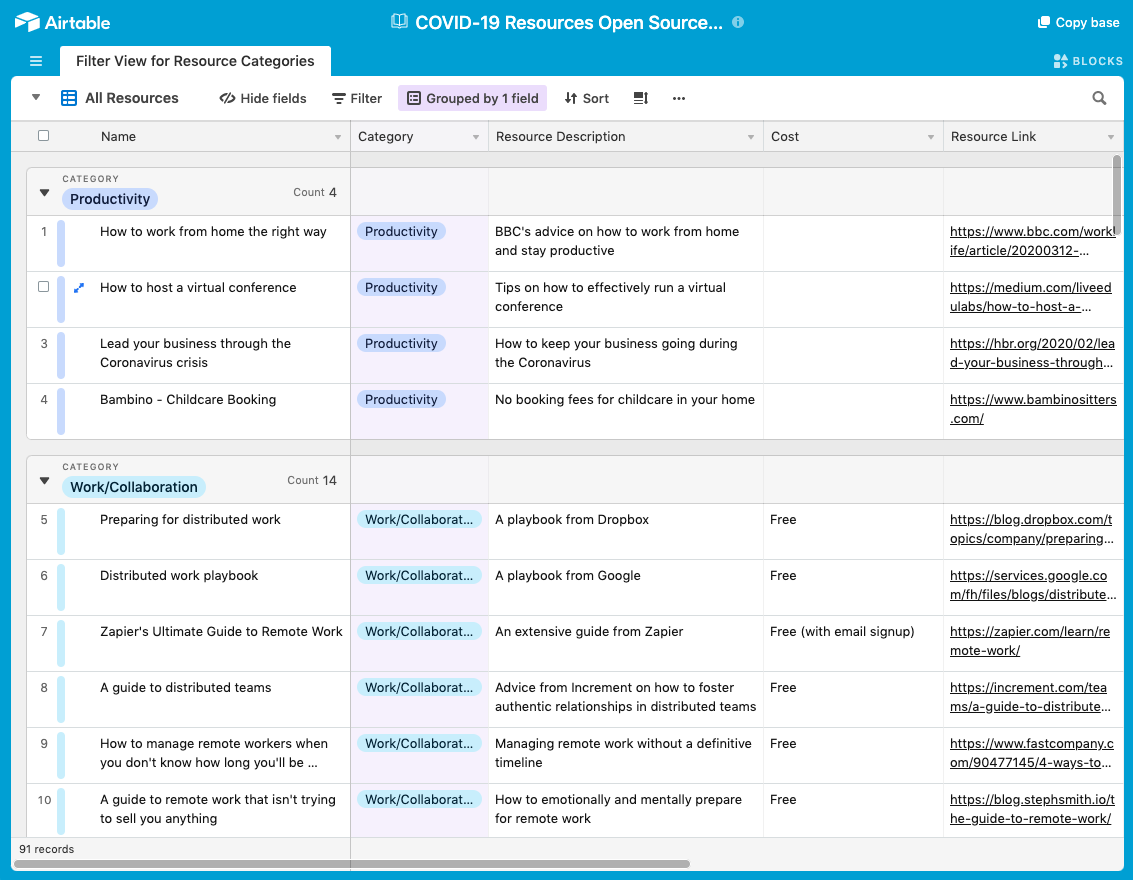Click 'Free (with email signup)' cost cell
Image resolution: width=1133 pixels, height=880 pixels.
[842, 631]
